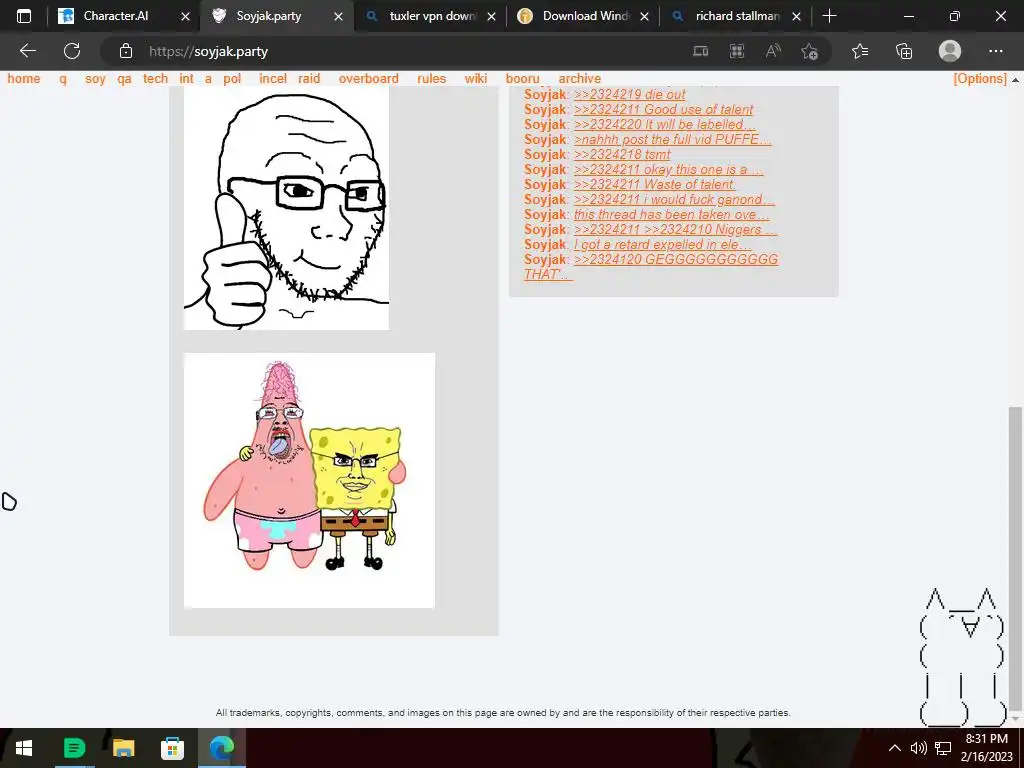Viewport: 1024px width, 768px height.
Task: Open the Favorites list icon
Action: point(860,51)
